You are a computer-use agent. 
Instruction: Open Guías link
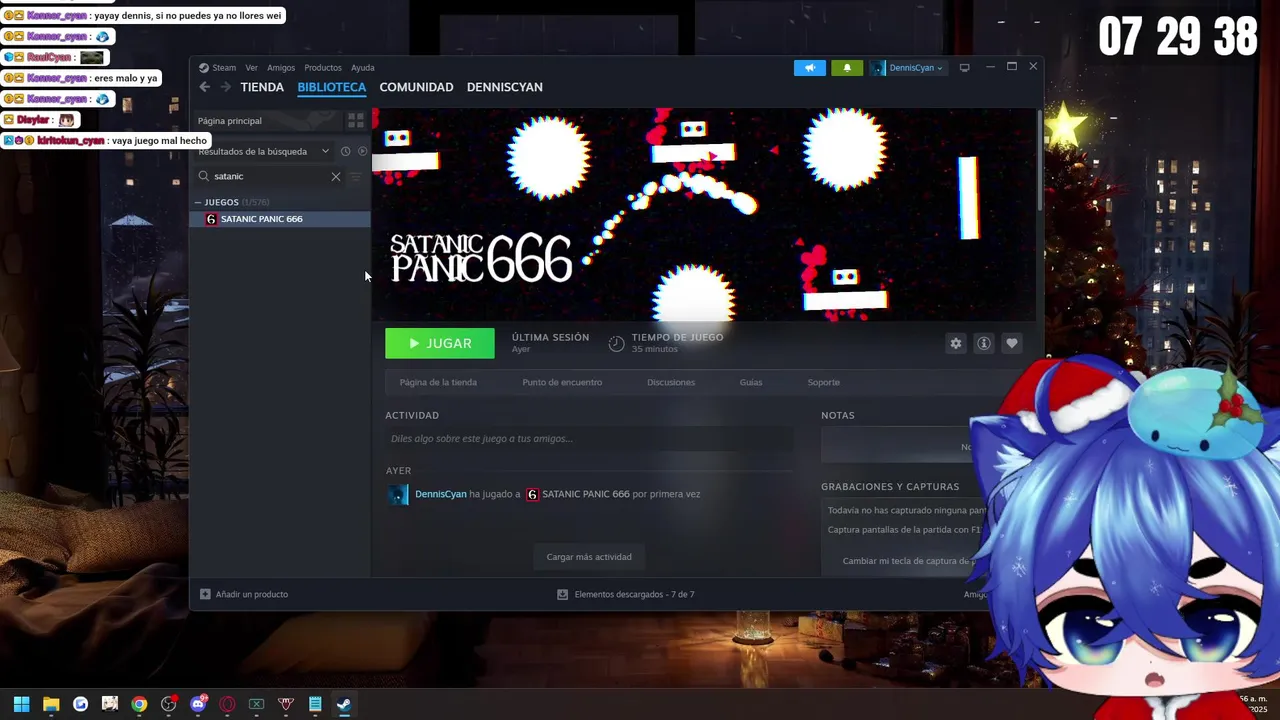click(x=751, y=382)
